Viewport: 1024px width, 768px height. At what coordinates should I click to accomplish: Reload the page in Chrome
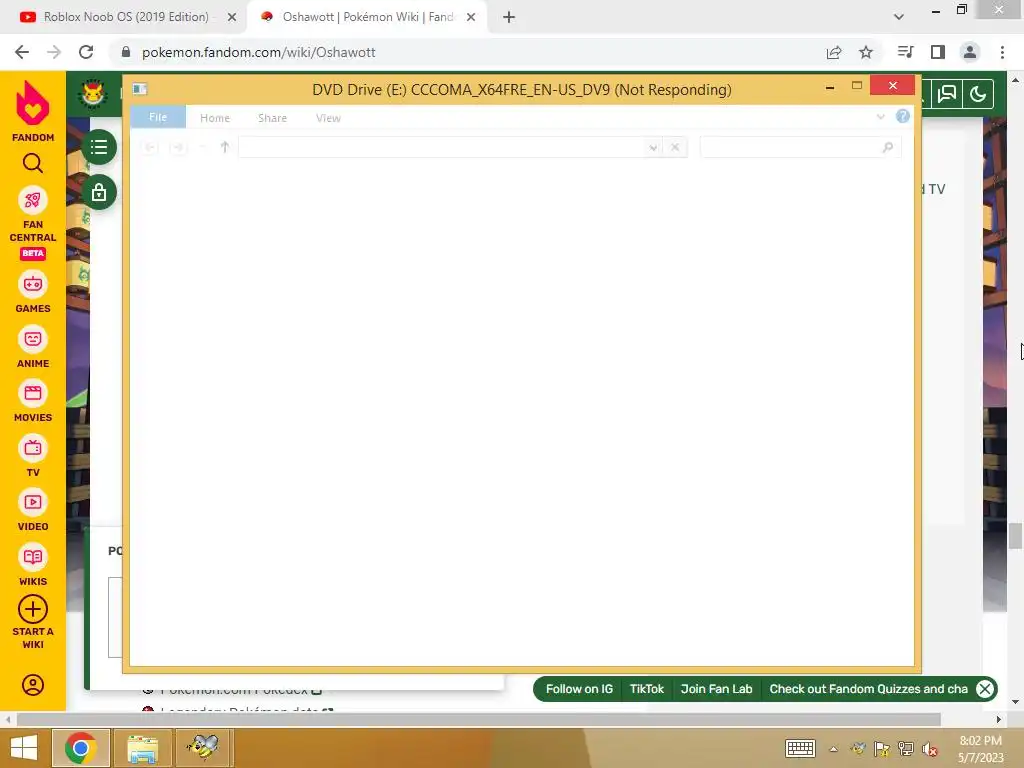click(x=86, y=52)
